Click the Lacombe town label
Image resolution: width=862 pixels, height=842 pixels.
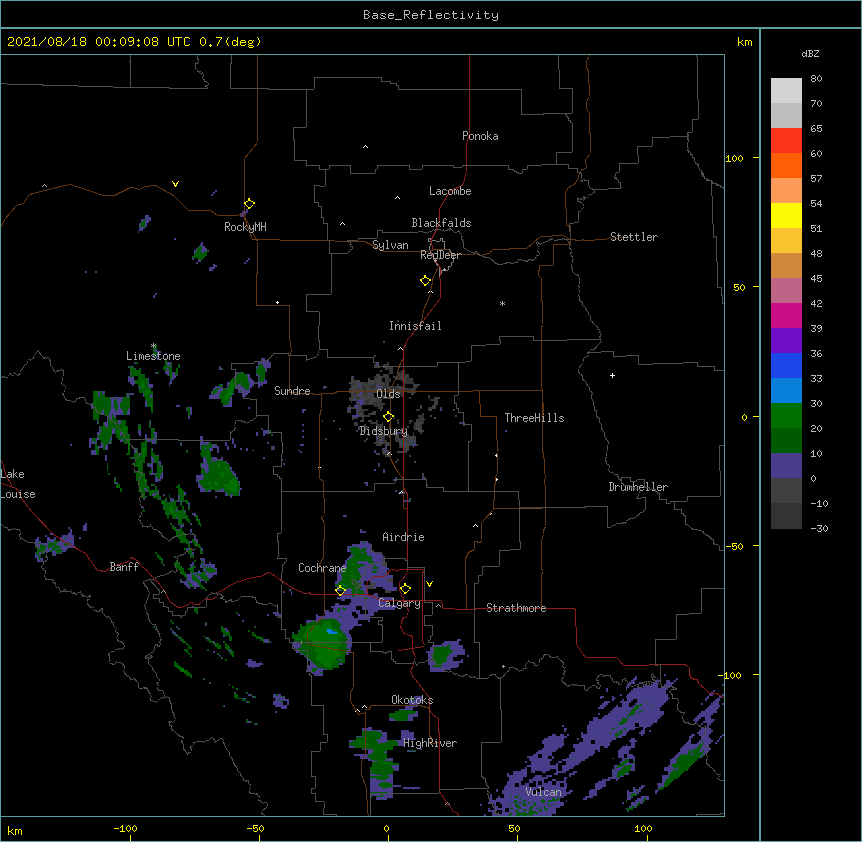pos(450,191)
